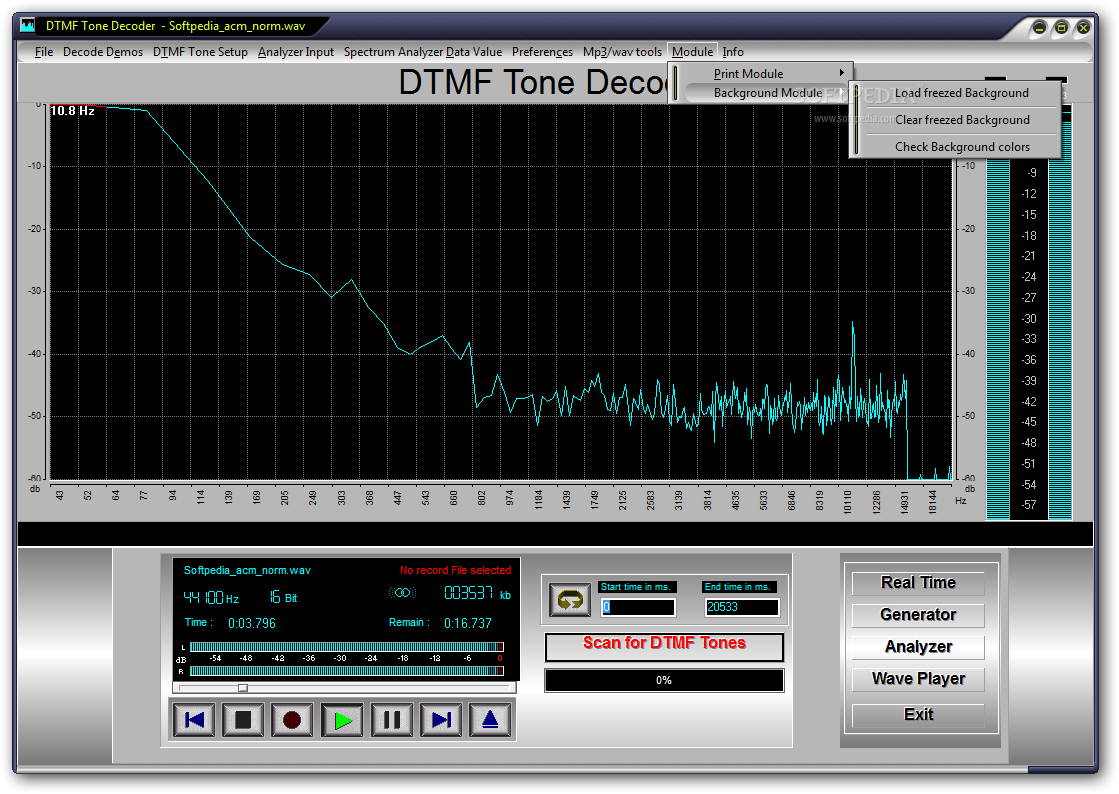The width and height of the screenshot is (1119, 794).
Task: Stop playback with the square button
Action: [x=243, y=720]
